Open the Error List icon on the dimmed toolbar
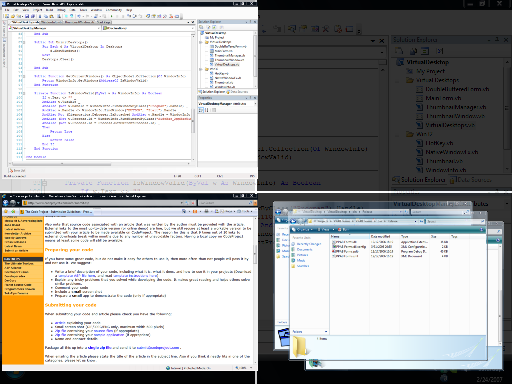This screenshot has height=384, width=512. [x=338, y=29]
